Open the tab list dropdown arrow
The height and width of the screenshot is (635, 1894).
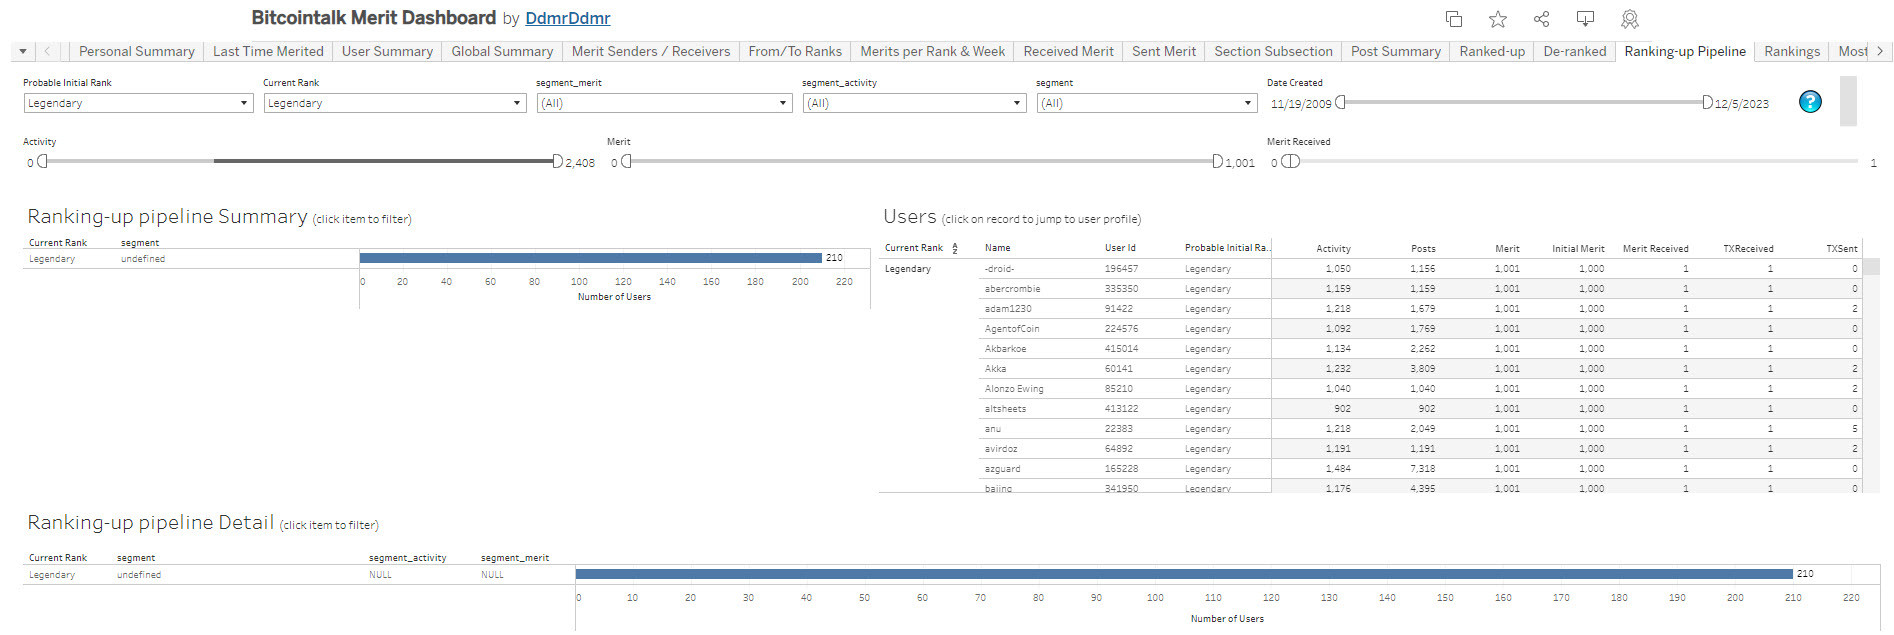(23, 51)
